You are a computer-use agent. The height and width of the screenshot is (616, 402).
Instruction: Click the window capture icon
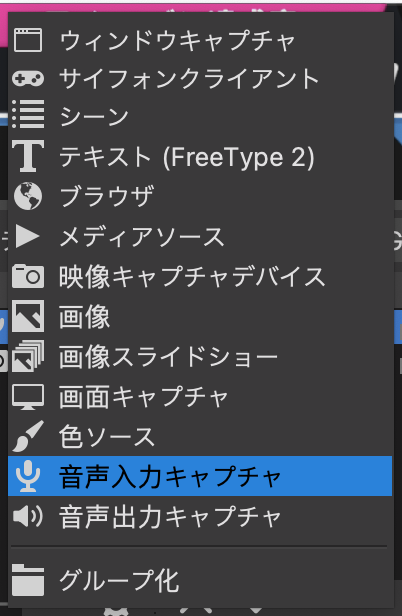point(28,40)
